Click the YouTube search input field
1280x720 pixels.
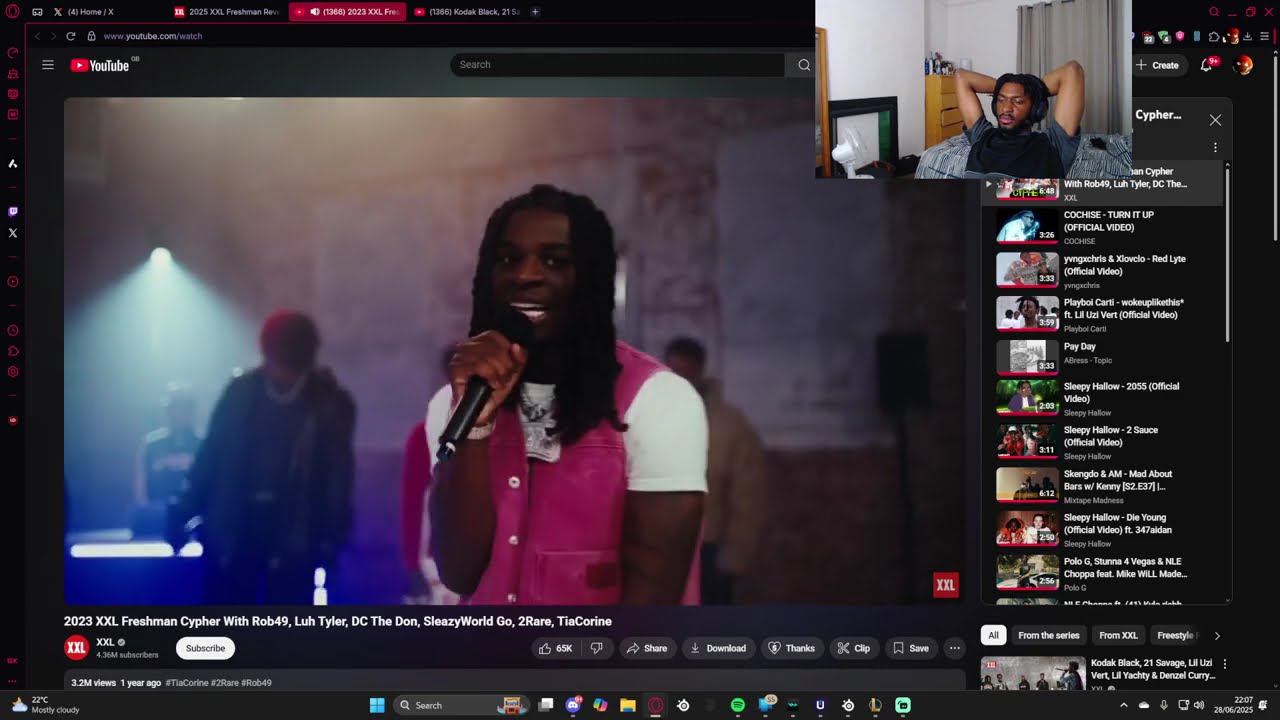coord(617,65)
